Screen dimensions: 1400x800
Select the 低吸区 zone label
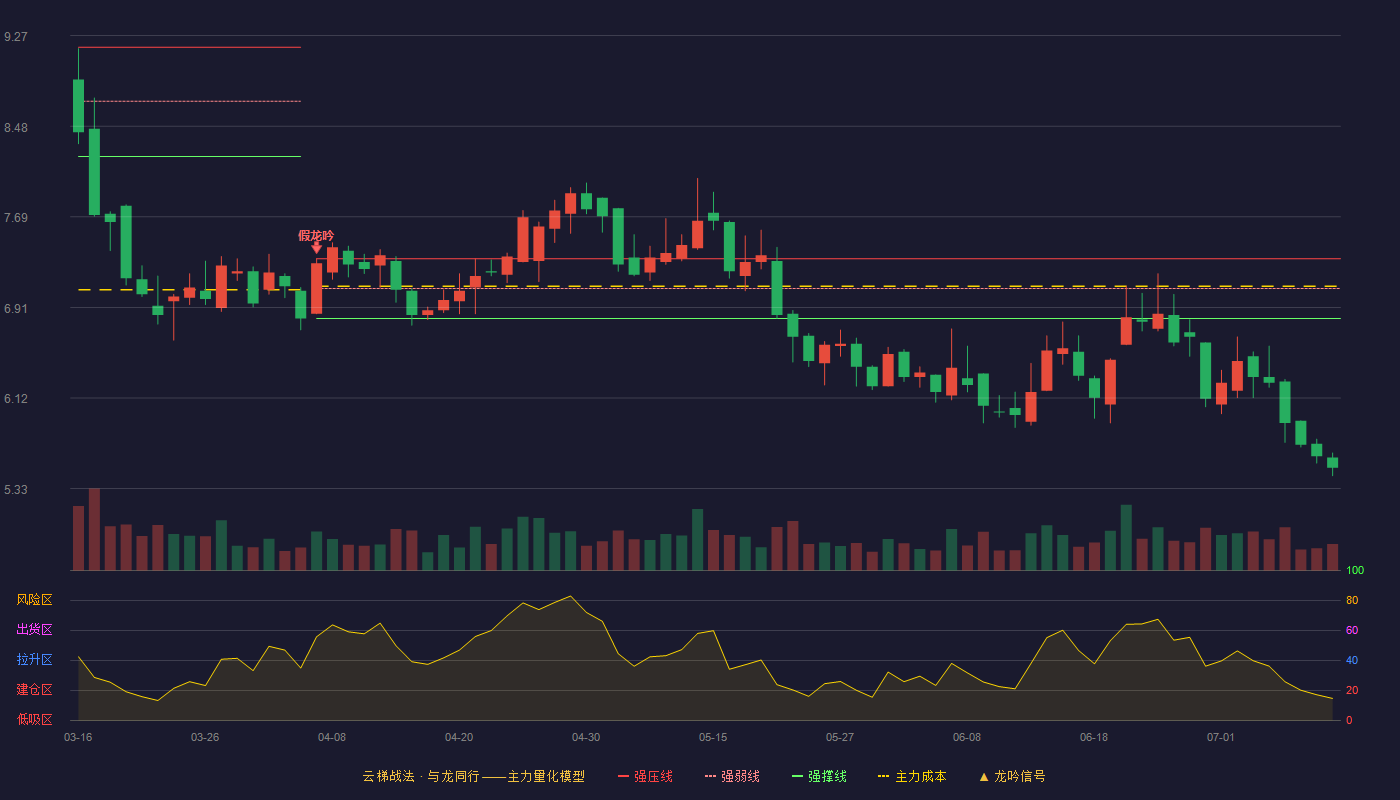coord(34,719)
